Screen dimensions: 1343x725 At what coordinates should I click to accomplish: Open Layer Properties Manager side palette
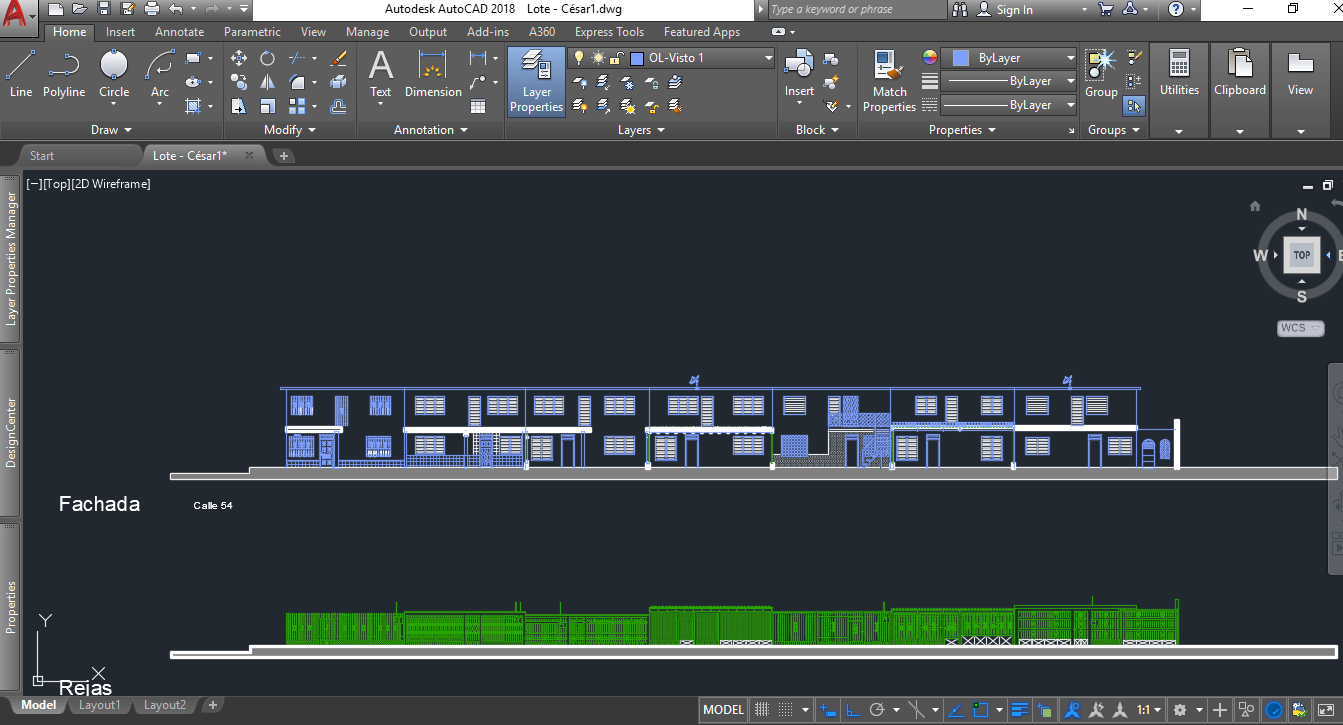(x=11, y=259)
